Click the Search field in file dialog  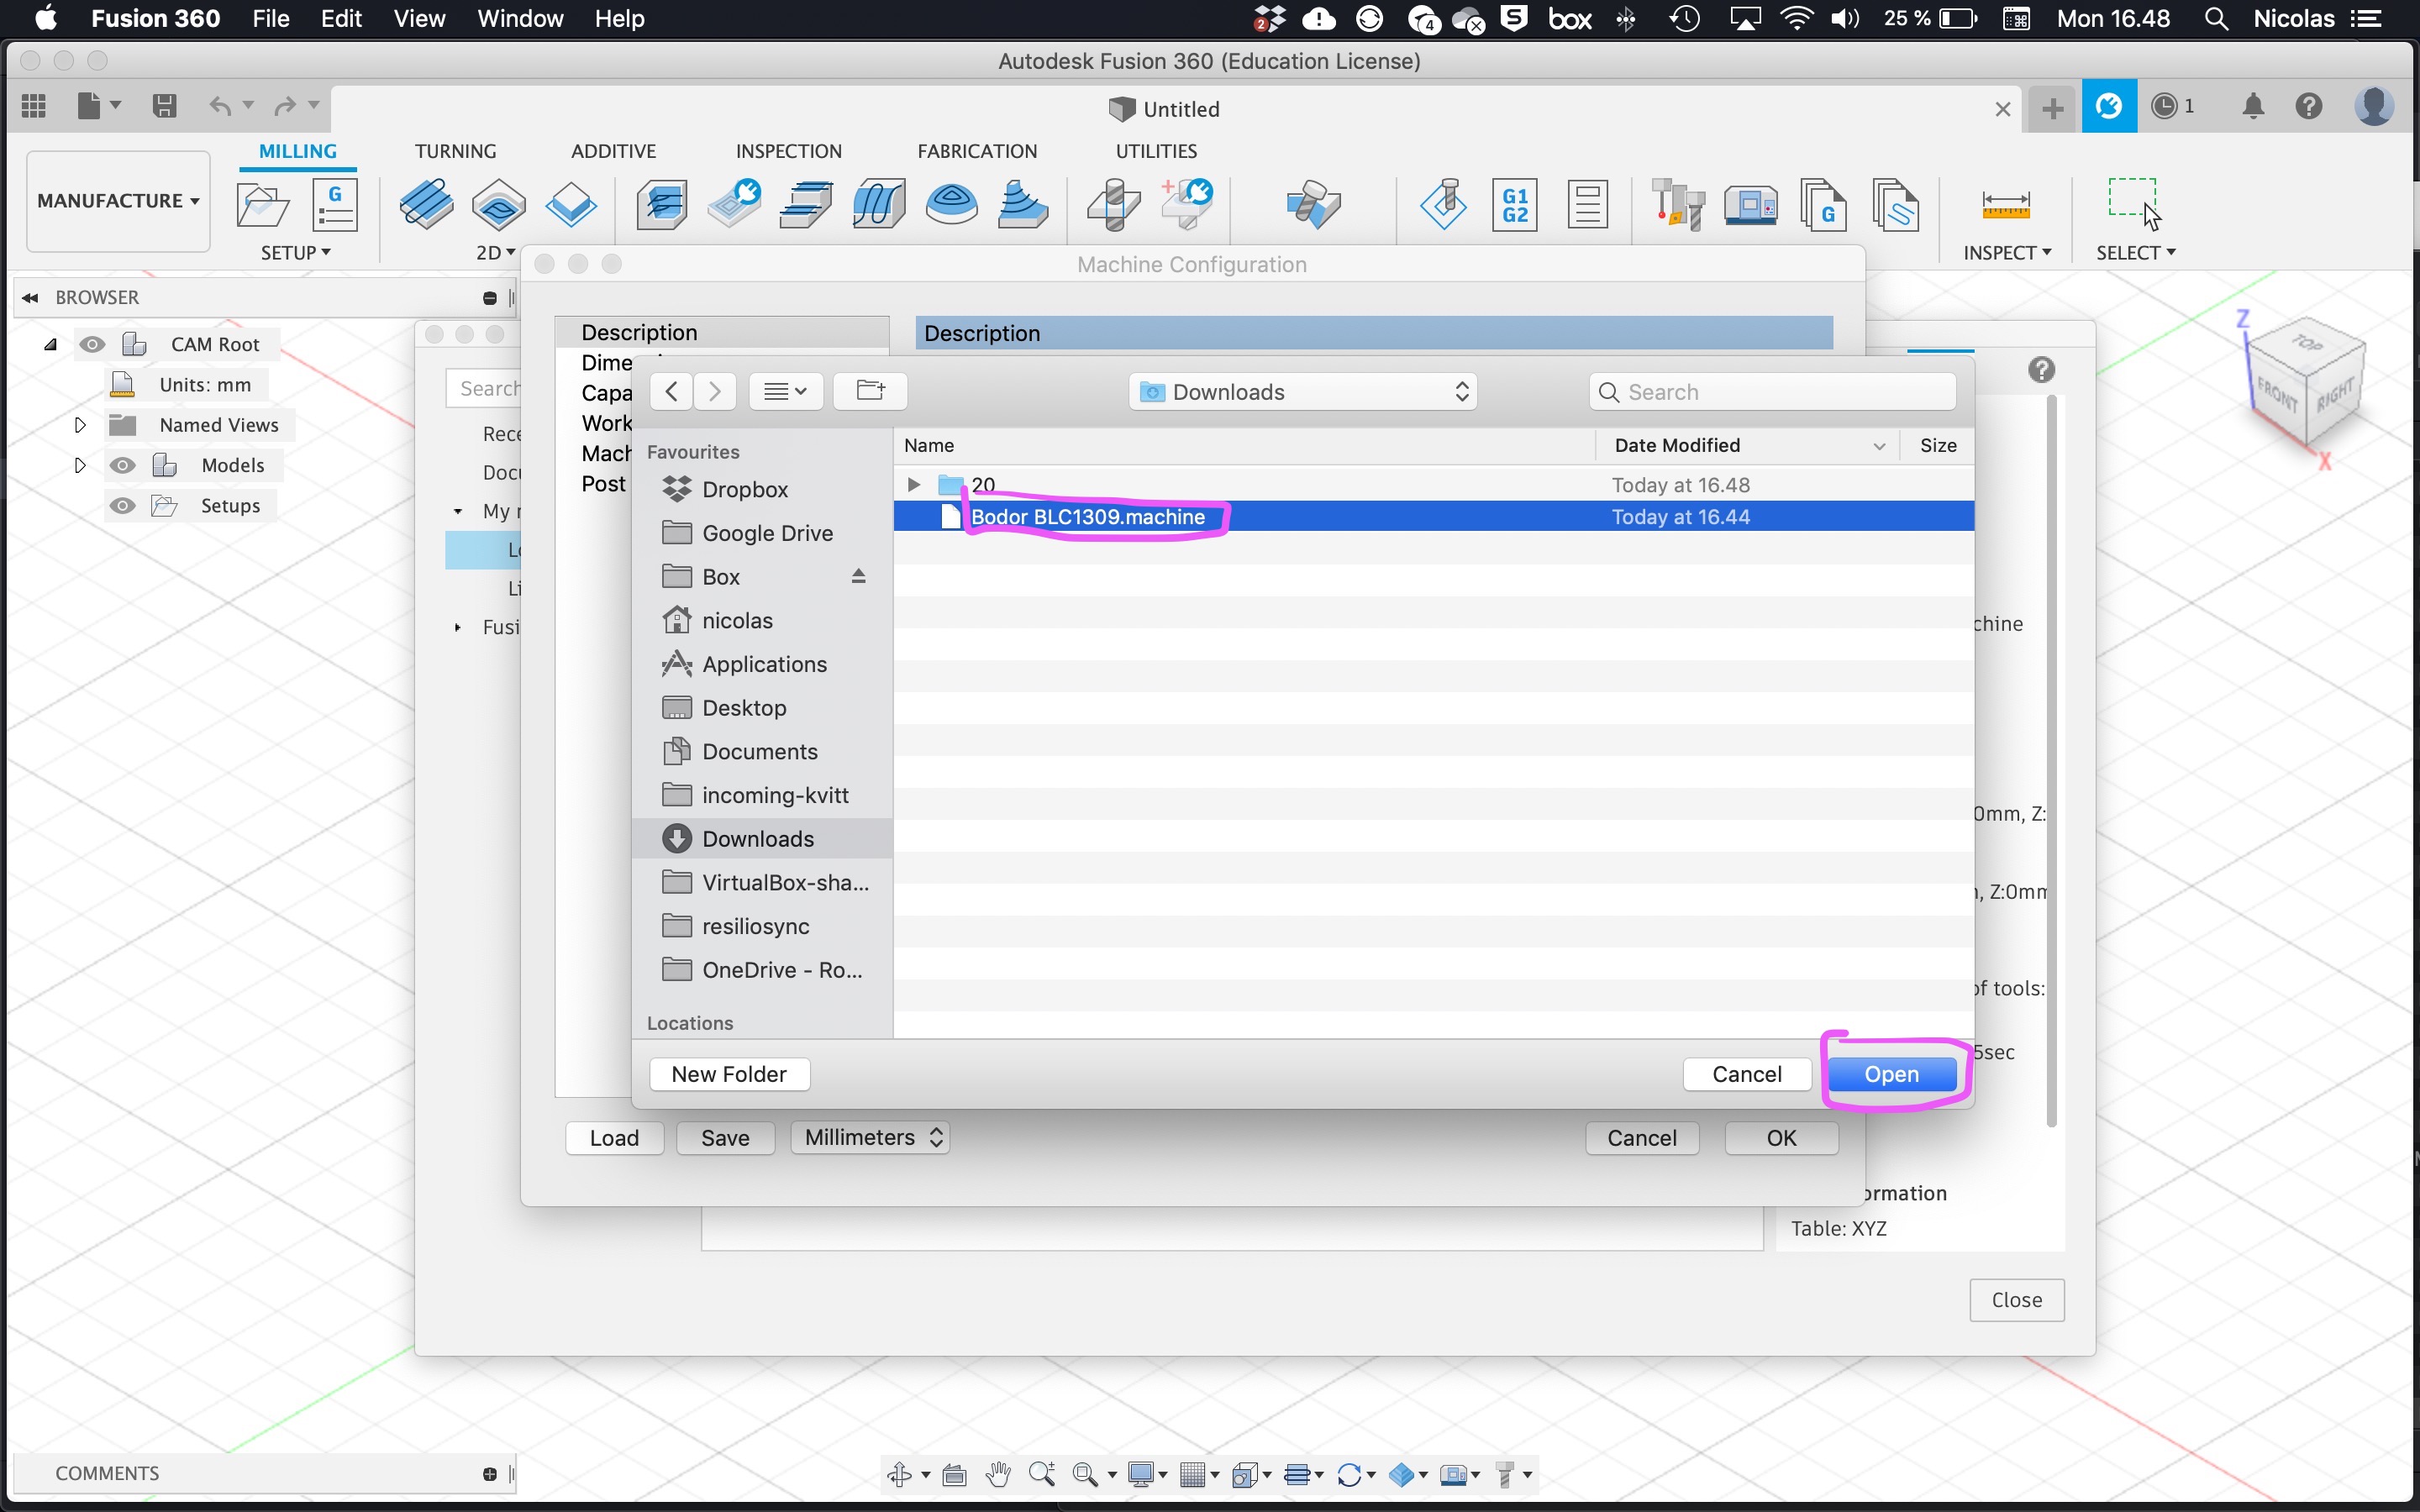click(1772, 391)
